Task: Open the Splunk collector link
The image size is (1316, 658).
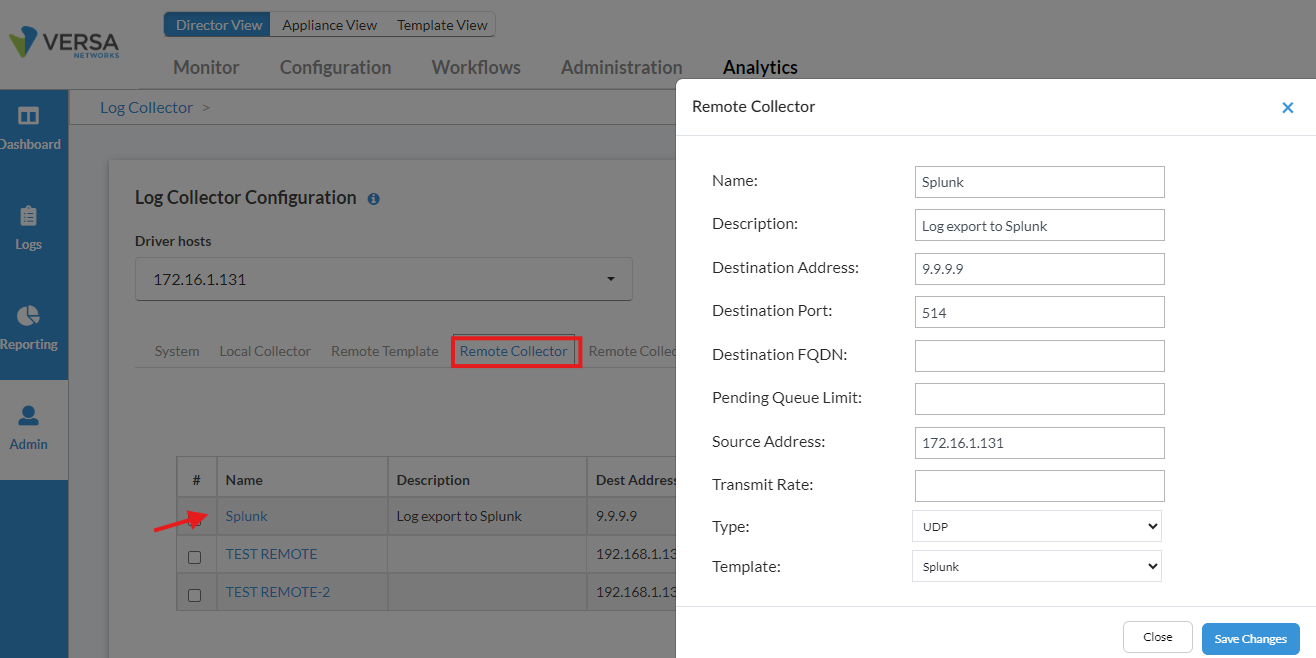Action: [247, 517]
